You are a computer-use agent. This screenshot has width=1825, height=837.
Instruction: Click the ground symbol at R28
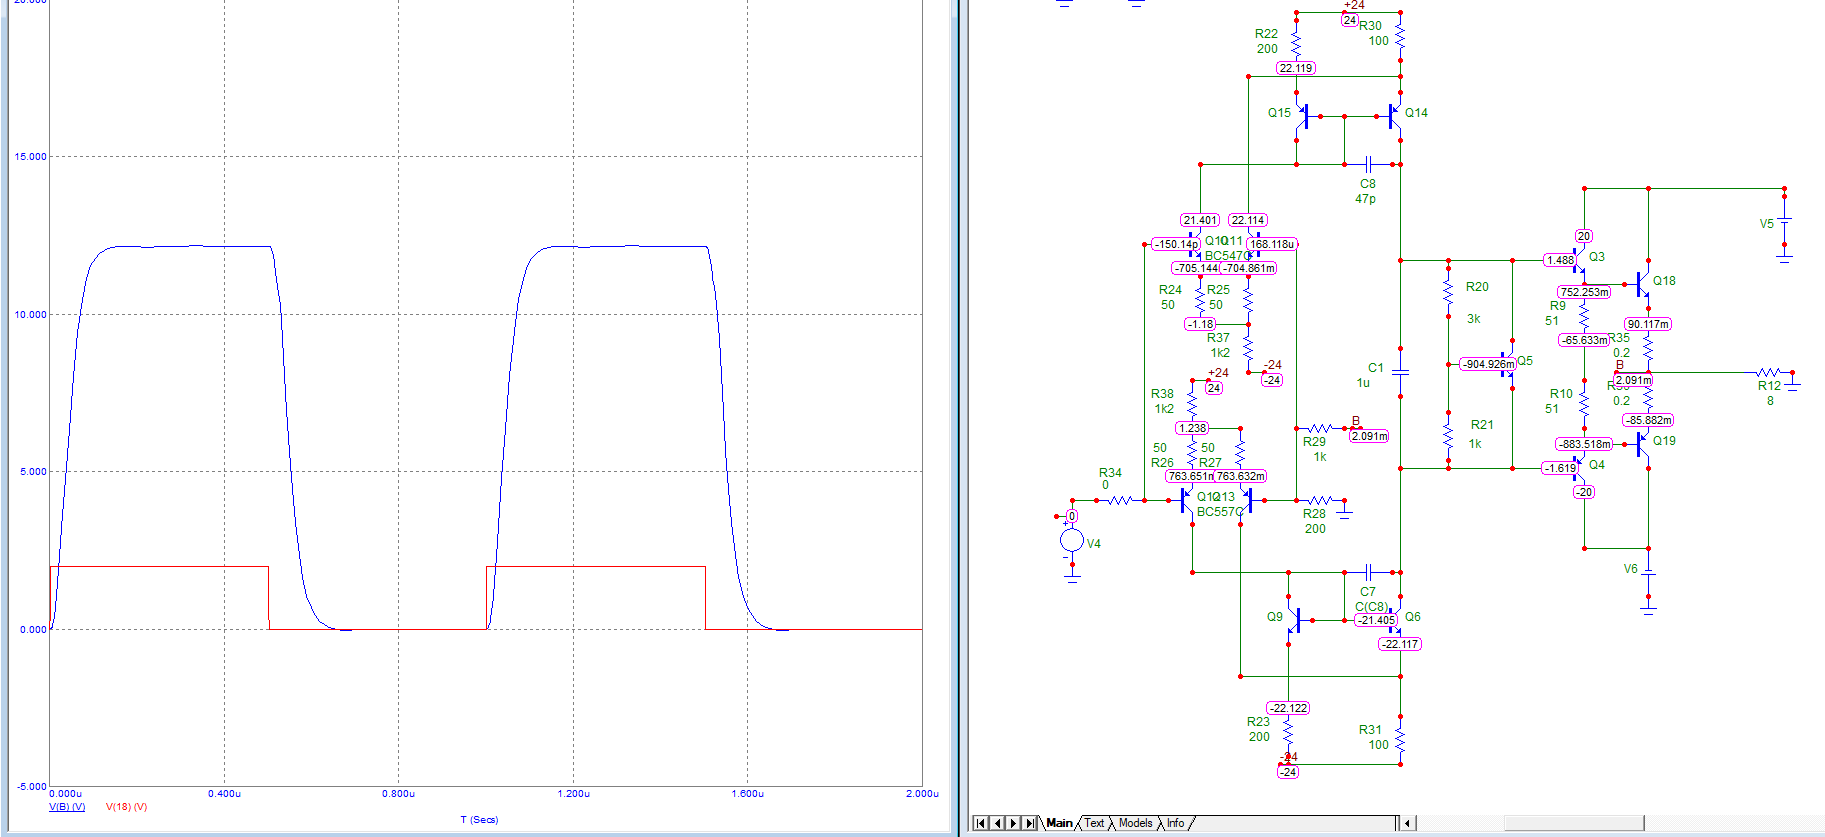point(1345,511)
